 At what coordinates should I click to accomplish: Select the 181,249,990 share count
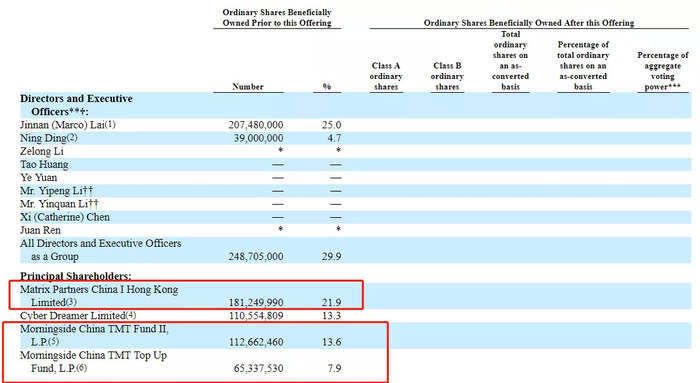(x=256, y=303)
